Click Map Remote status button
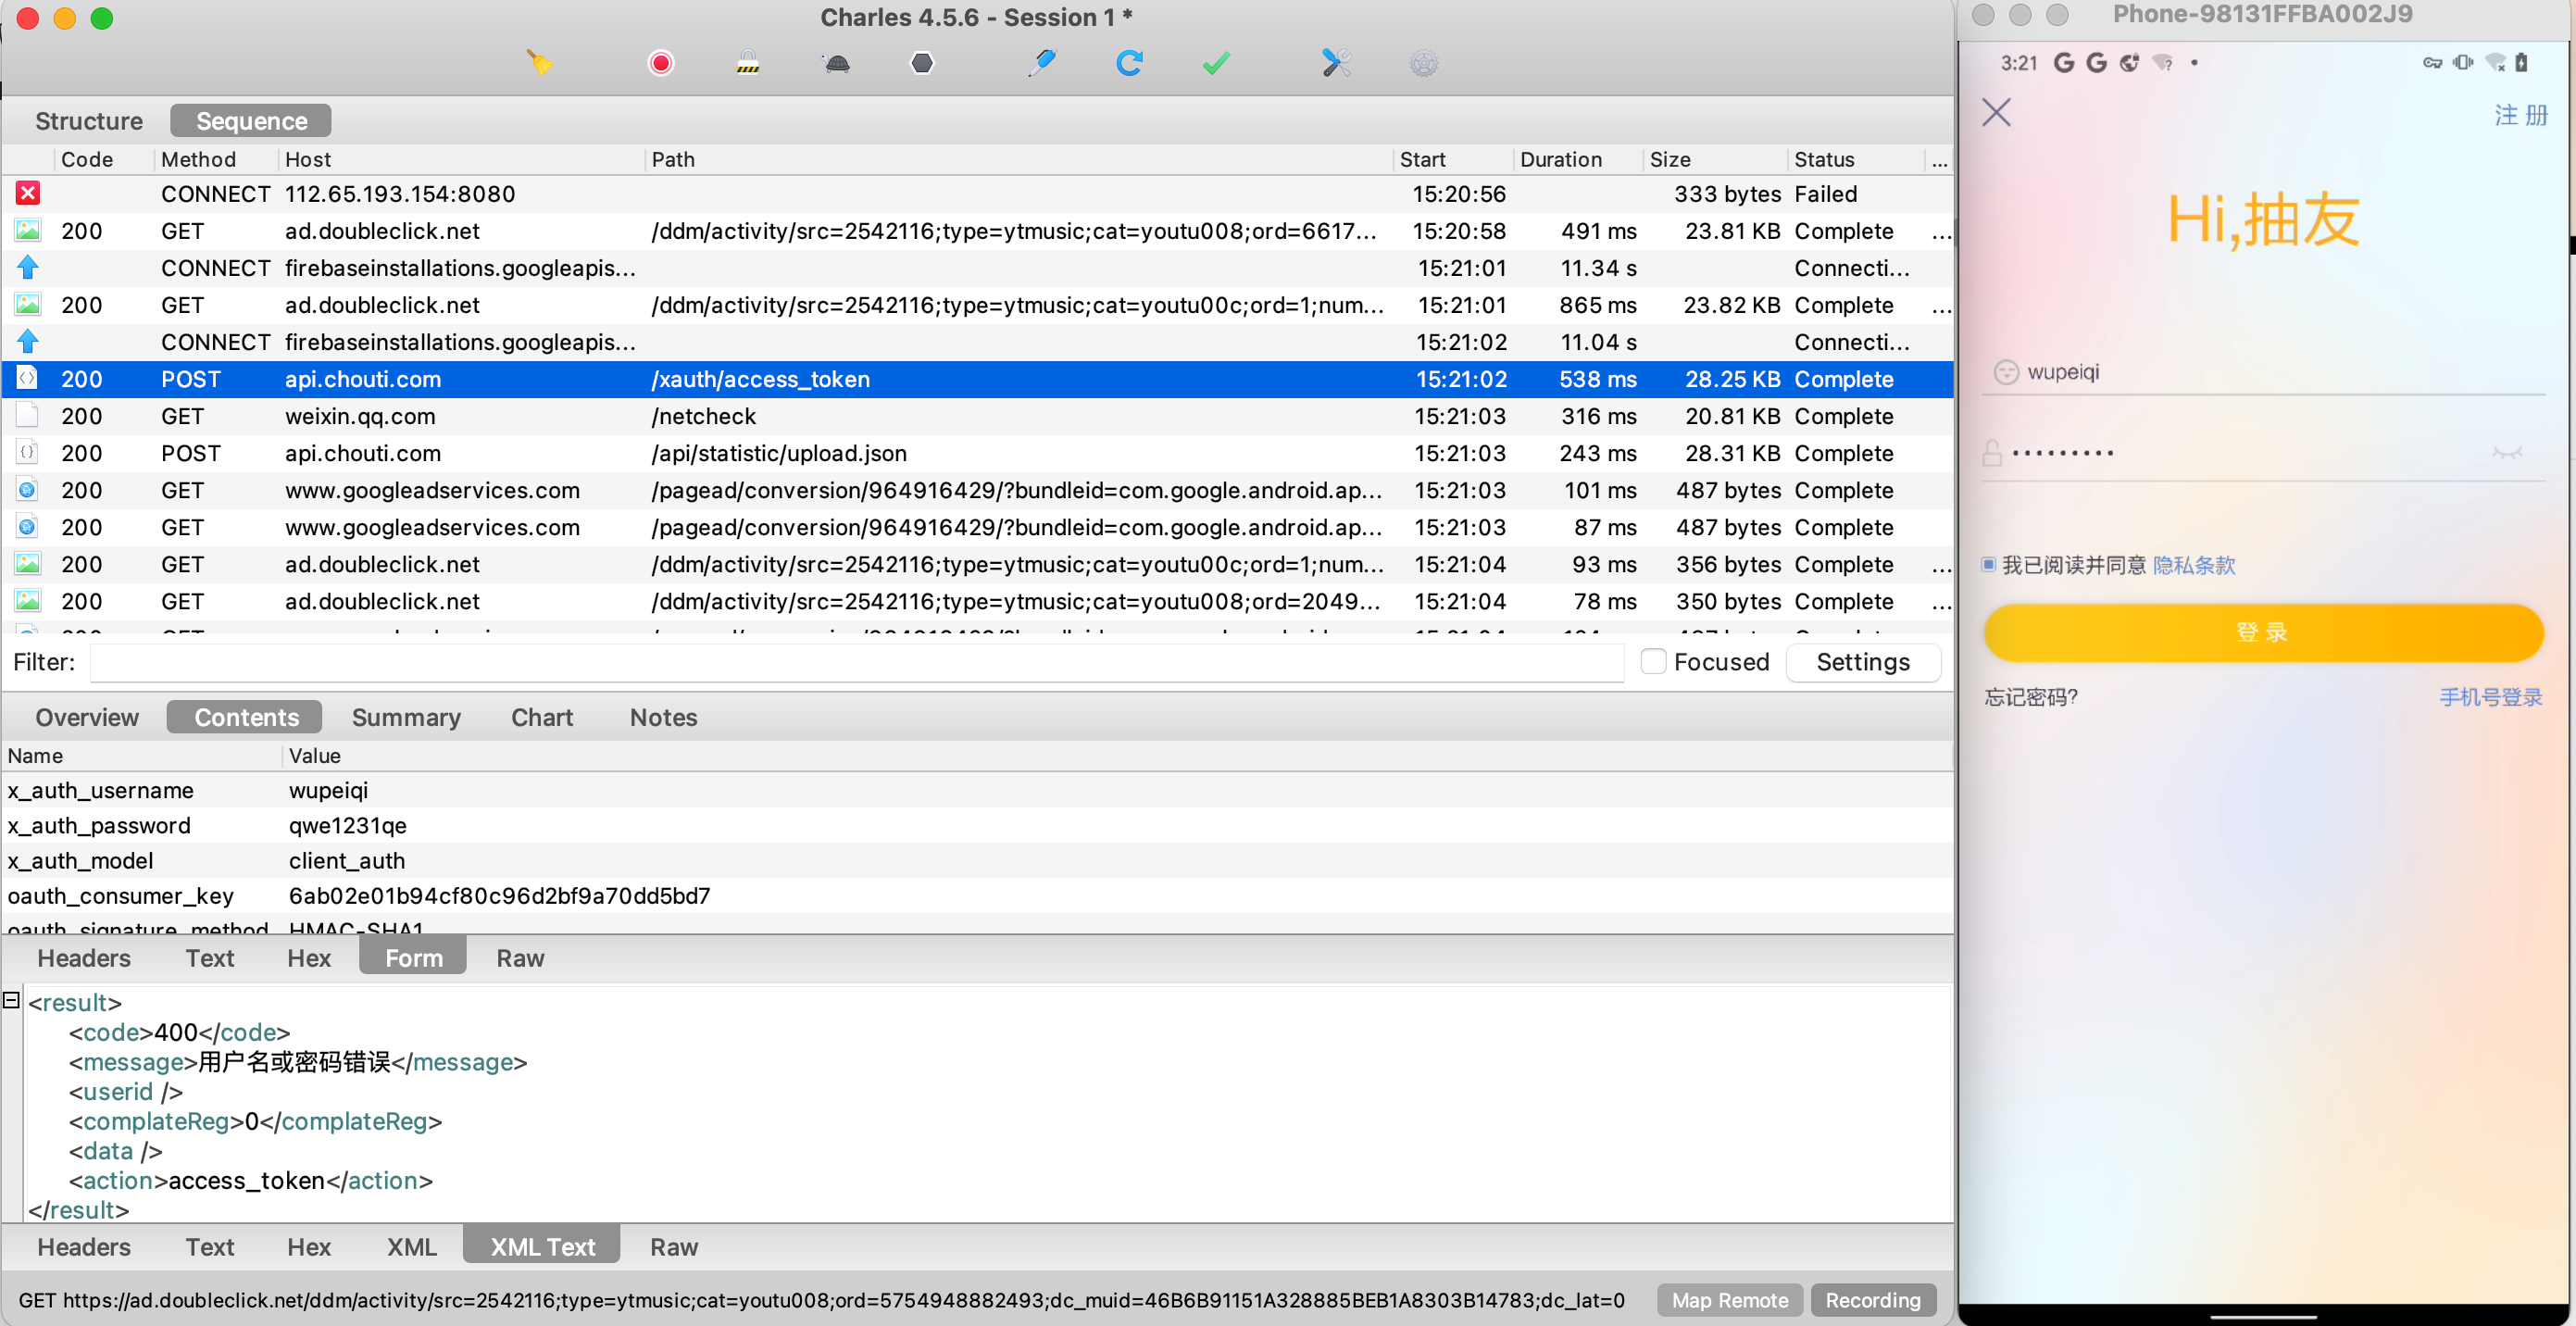 [1729, 1300]
